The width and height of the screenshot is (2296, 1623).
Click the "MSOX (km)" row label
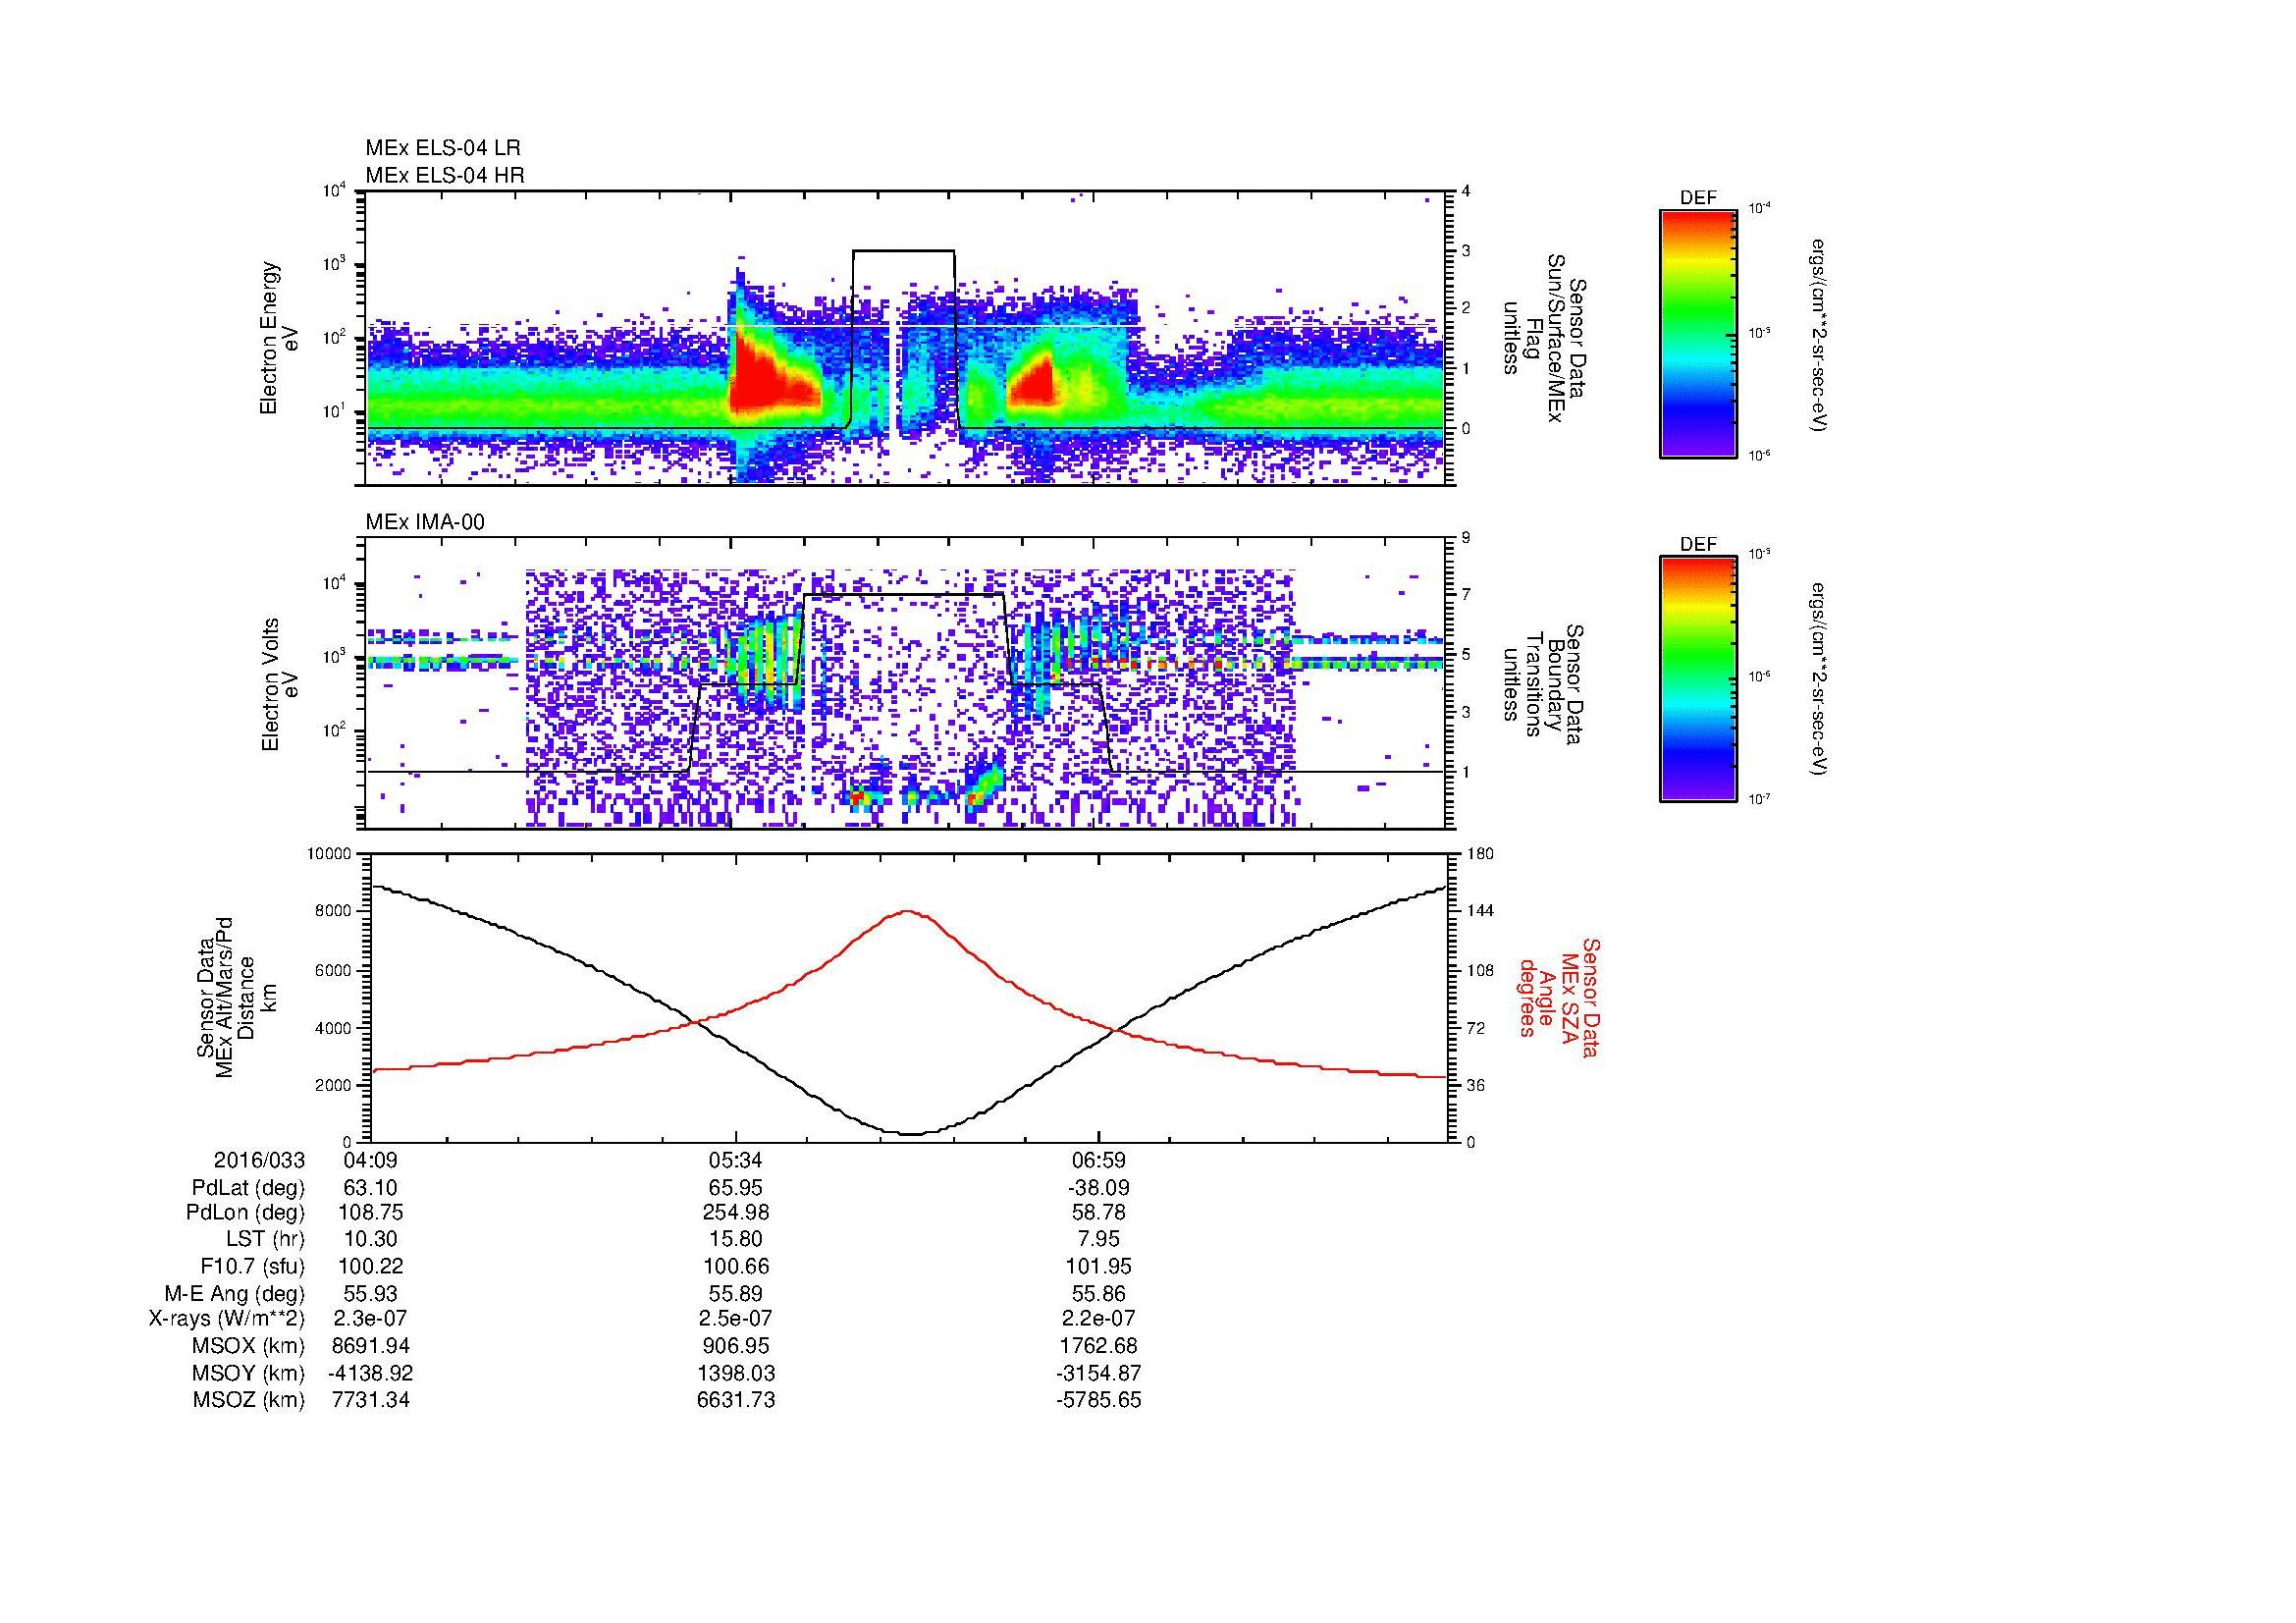(249, 1346)
